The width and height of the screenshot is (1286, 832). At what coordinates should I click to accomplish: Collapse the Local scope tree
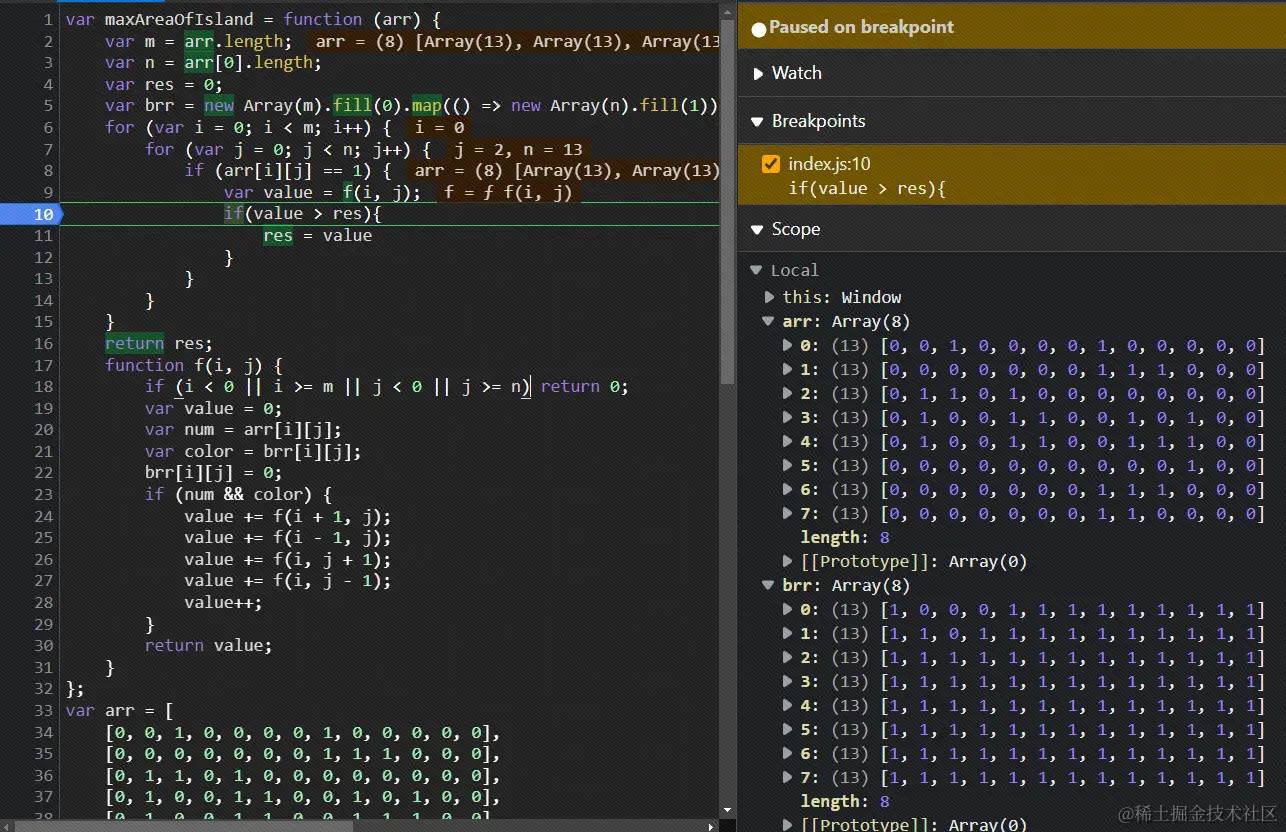pyautogui.click(x=756, y=270)
